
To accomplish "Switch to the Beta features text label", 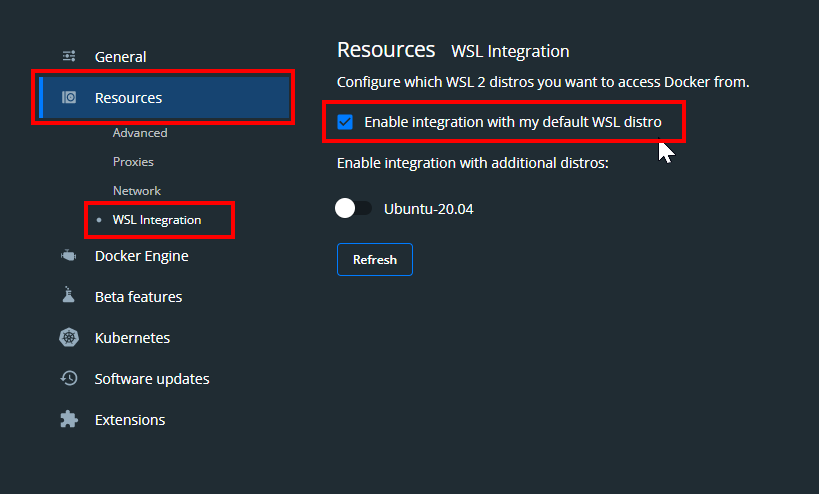I will (x=138, y=297).
